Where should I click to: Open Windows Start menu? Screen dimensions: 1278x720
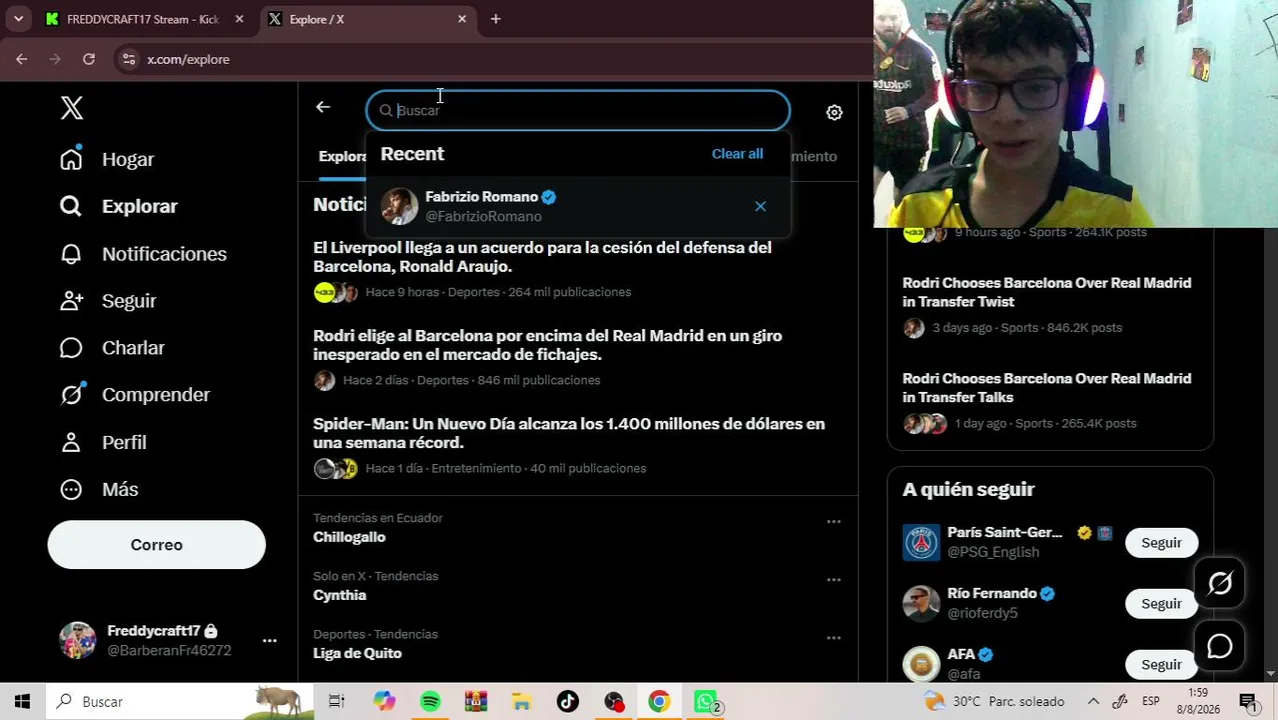coord(22,702)
